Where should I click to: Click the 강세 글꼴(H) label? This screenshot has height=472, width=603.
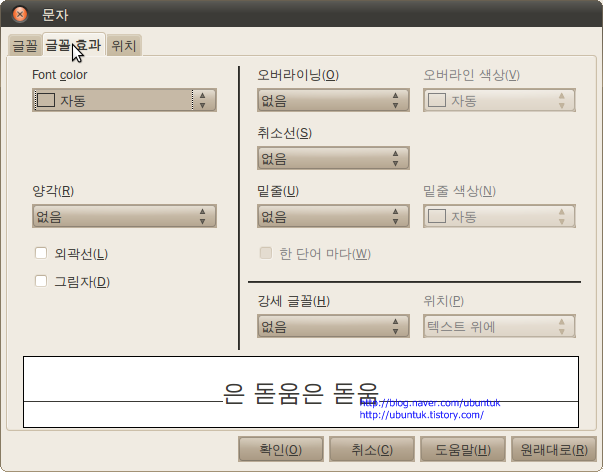[x=293, y=301]
